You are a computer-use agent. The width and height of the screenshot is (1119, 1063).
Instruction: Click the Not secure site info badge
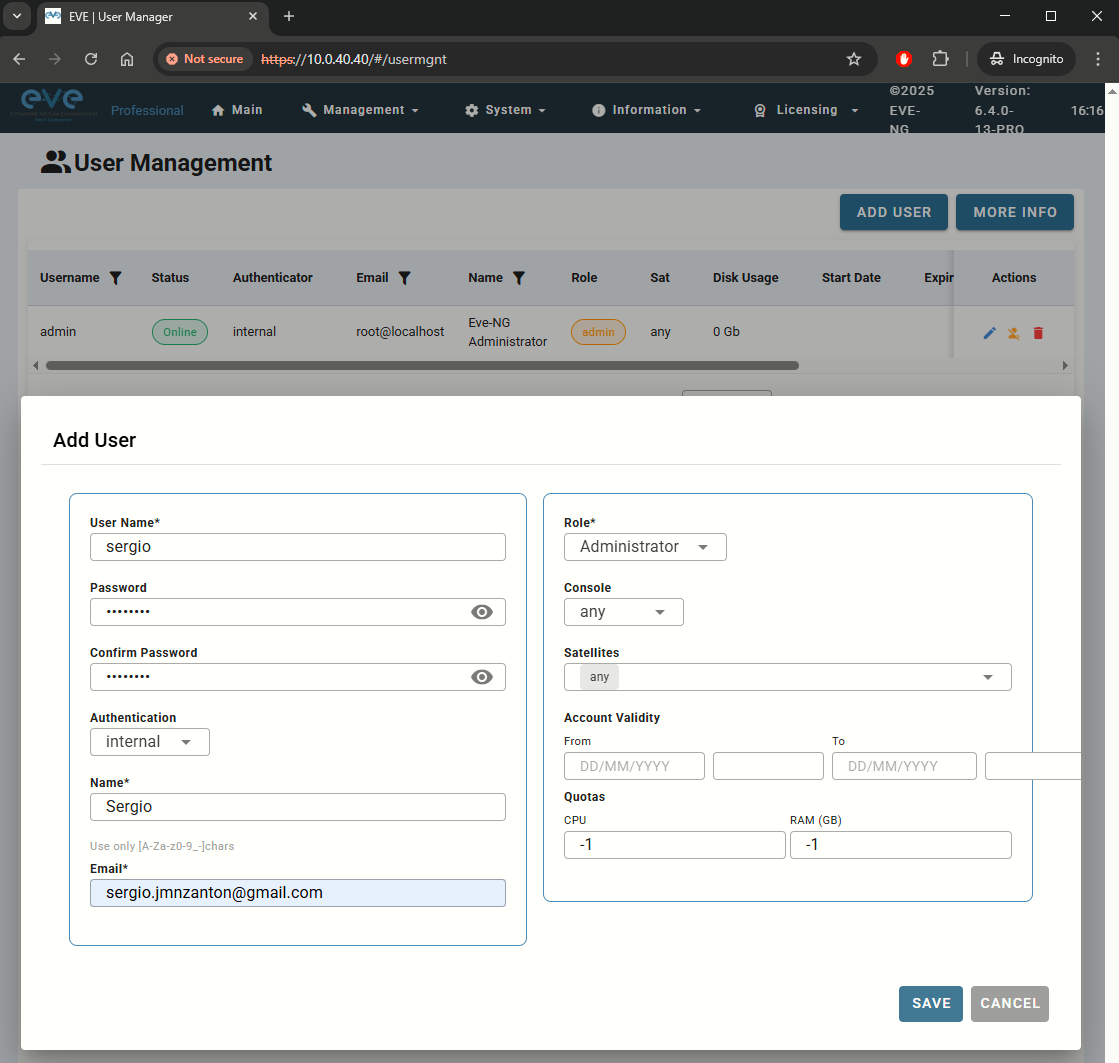point(205,59)
